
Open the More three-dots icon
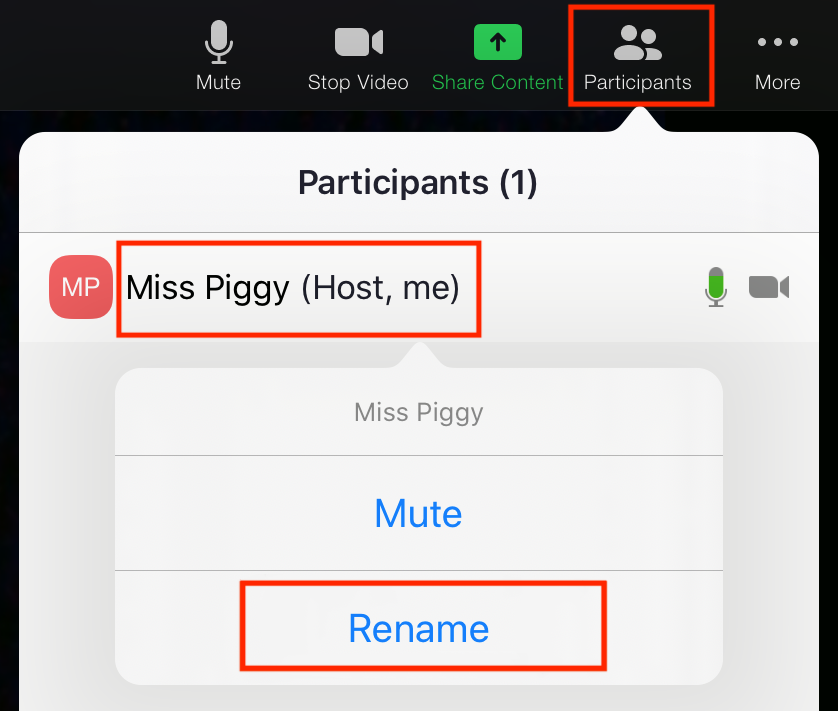coord(778,42)
